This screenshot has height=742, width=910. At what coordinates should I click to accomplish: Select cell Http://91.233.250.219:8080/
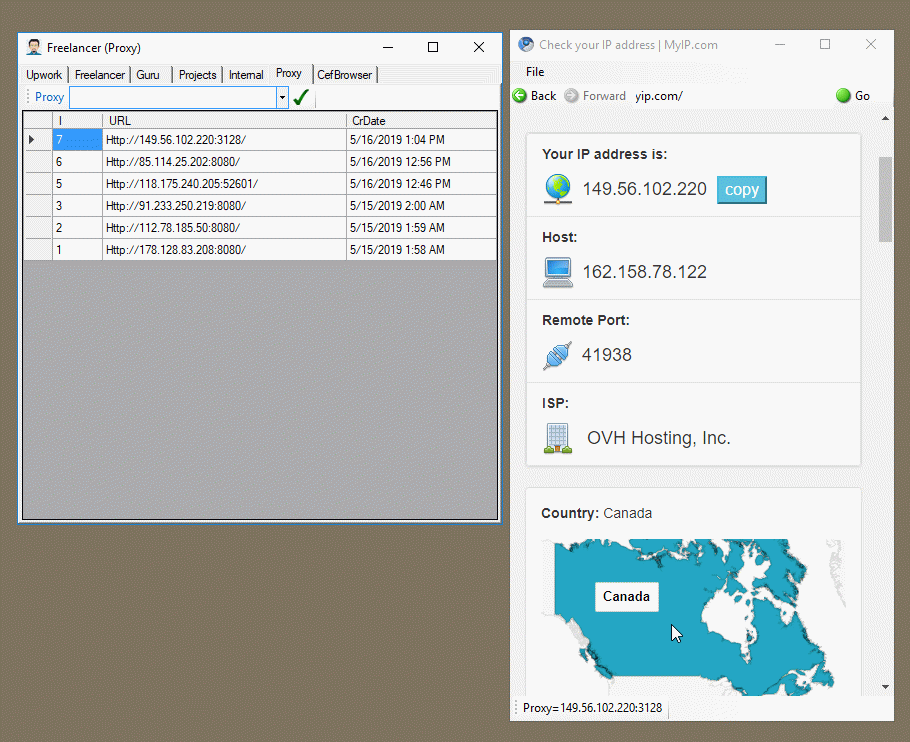(x=225, y=206)
